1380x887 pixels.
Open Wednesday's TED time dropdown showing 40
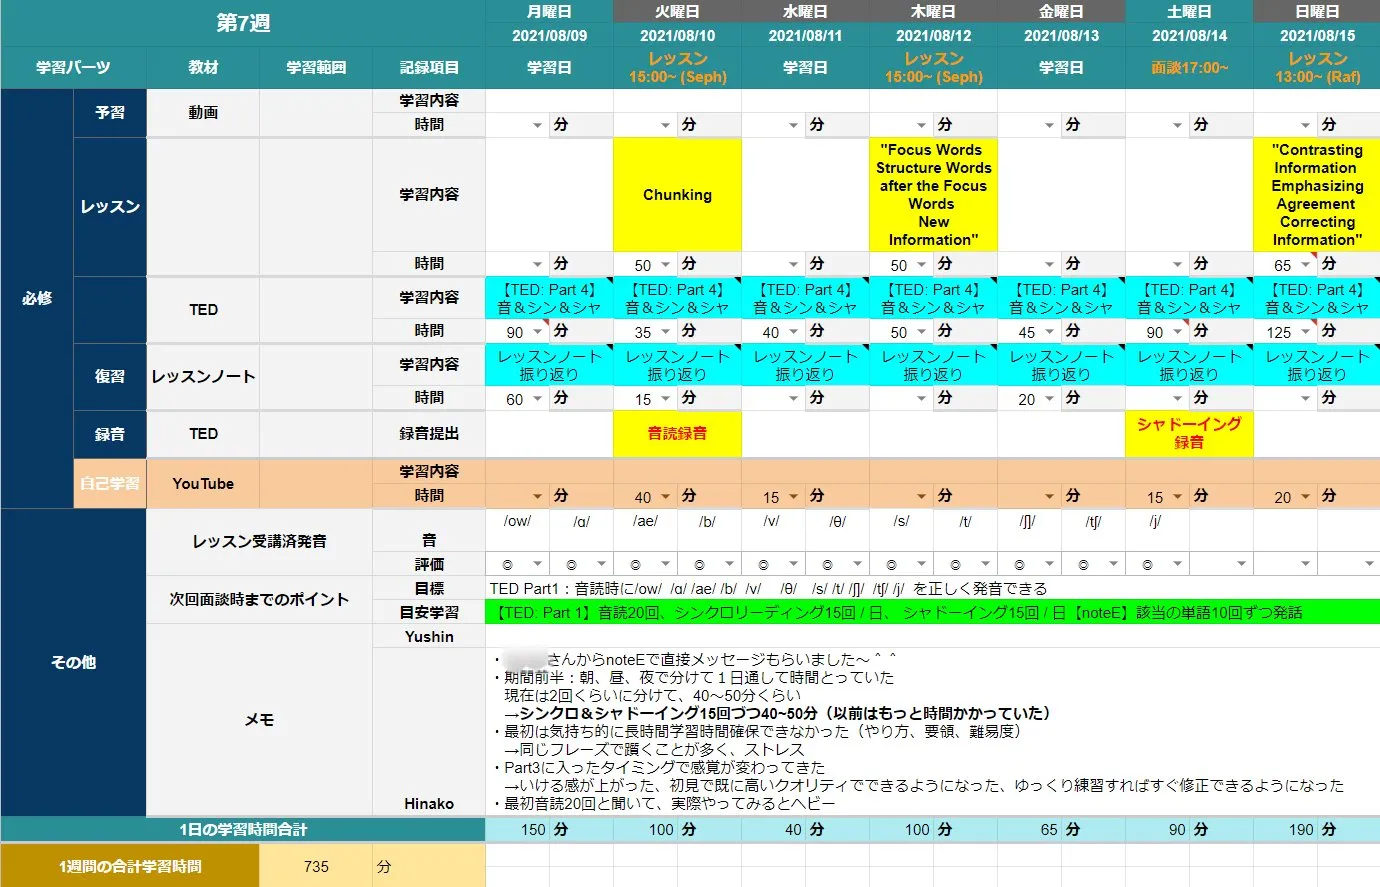(x=794, y=332)
